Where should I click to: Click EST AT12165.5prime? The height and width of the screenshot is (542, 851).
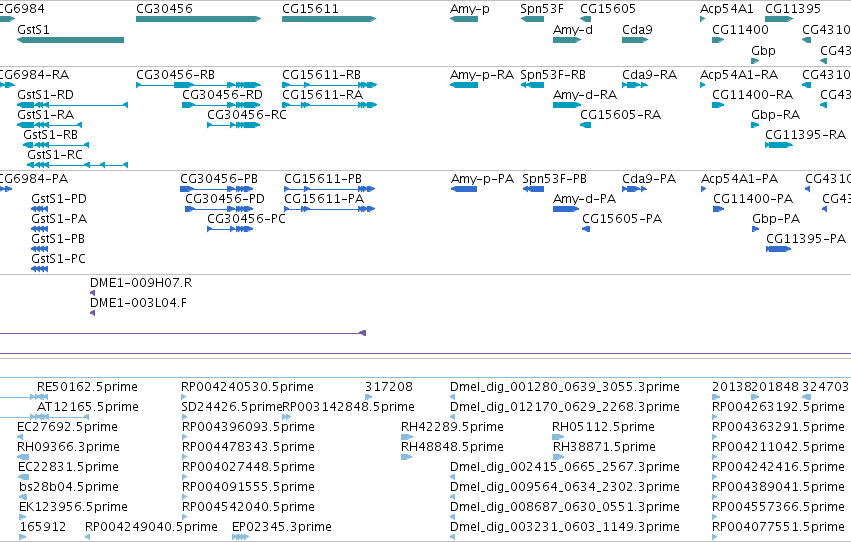(87, 407)
